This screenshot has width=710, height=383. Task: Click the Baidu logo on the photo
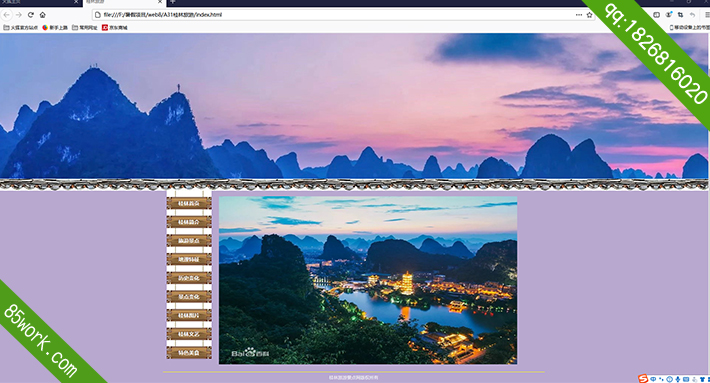[x=249, y=353]
